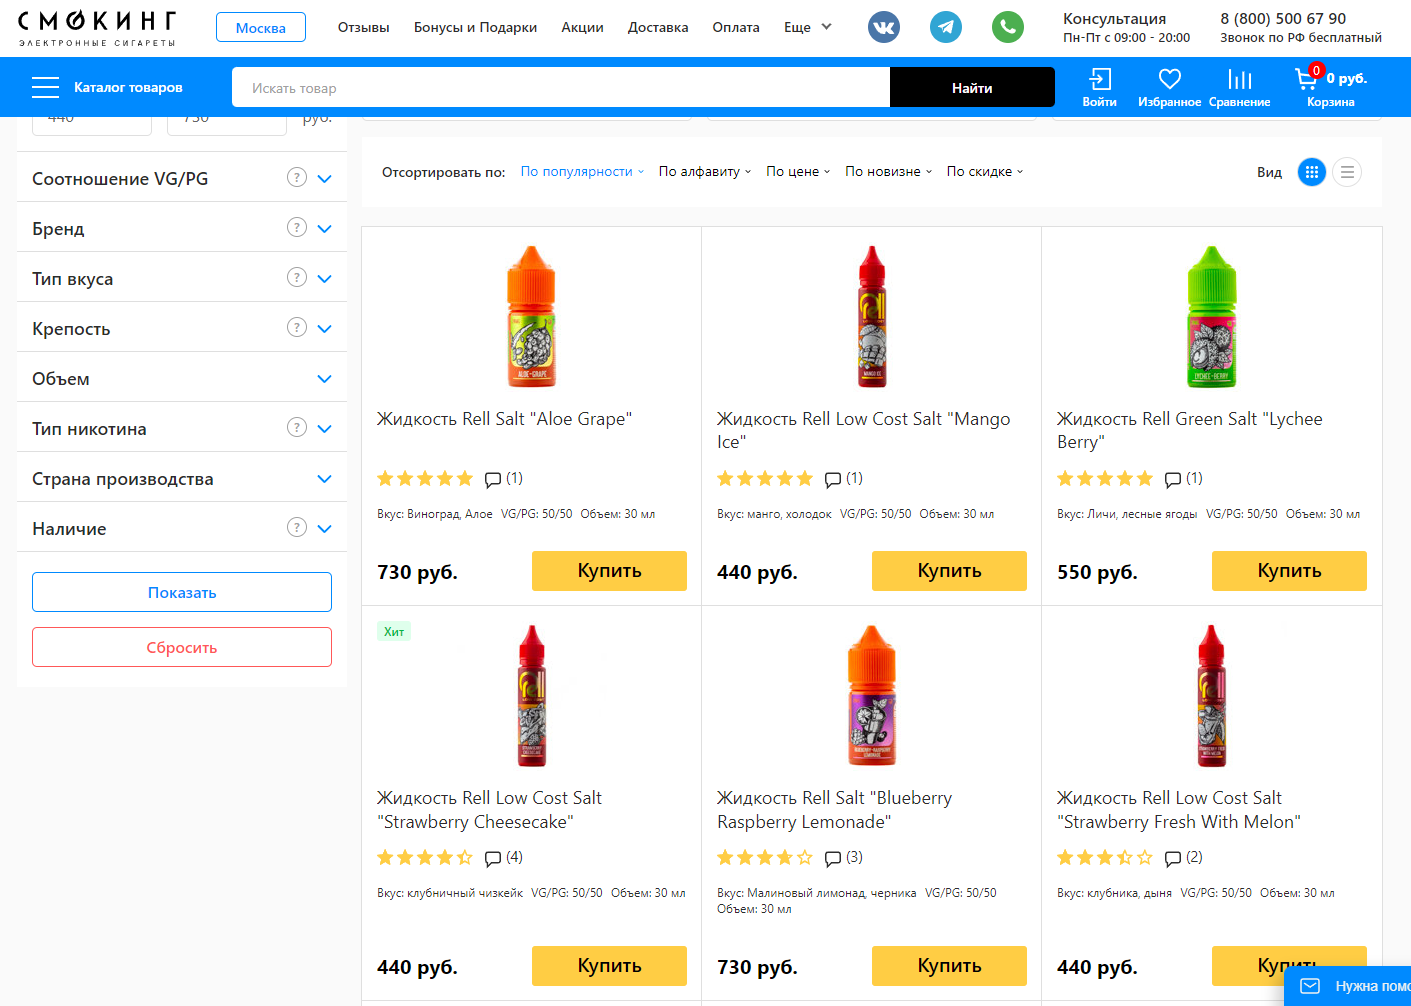
Task: Show help for Тип никотина filter
Action: pos(297,427)
